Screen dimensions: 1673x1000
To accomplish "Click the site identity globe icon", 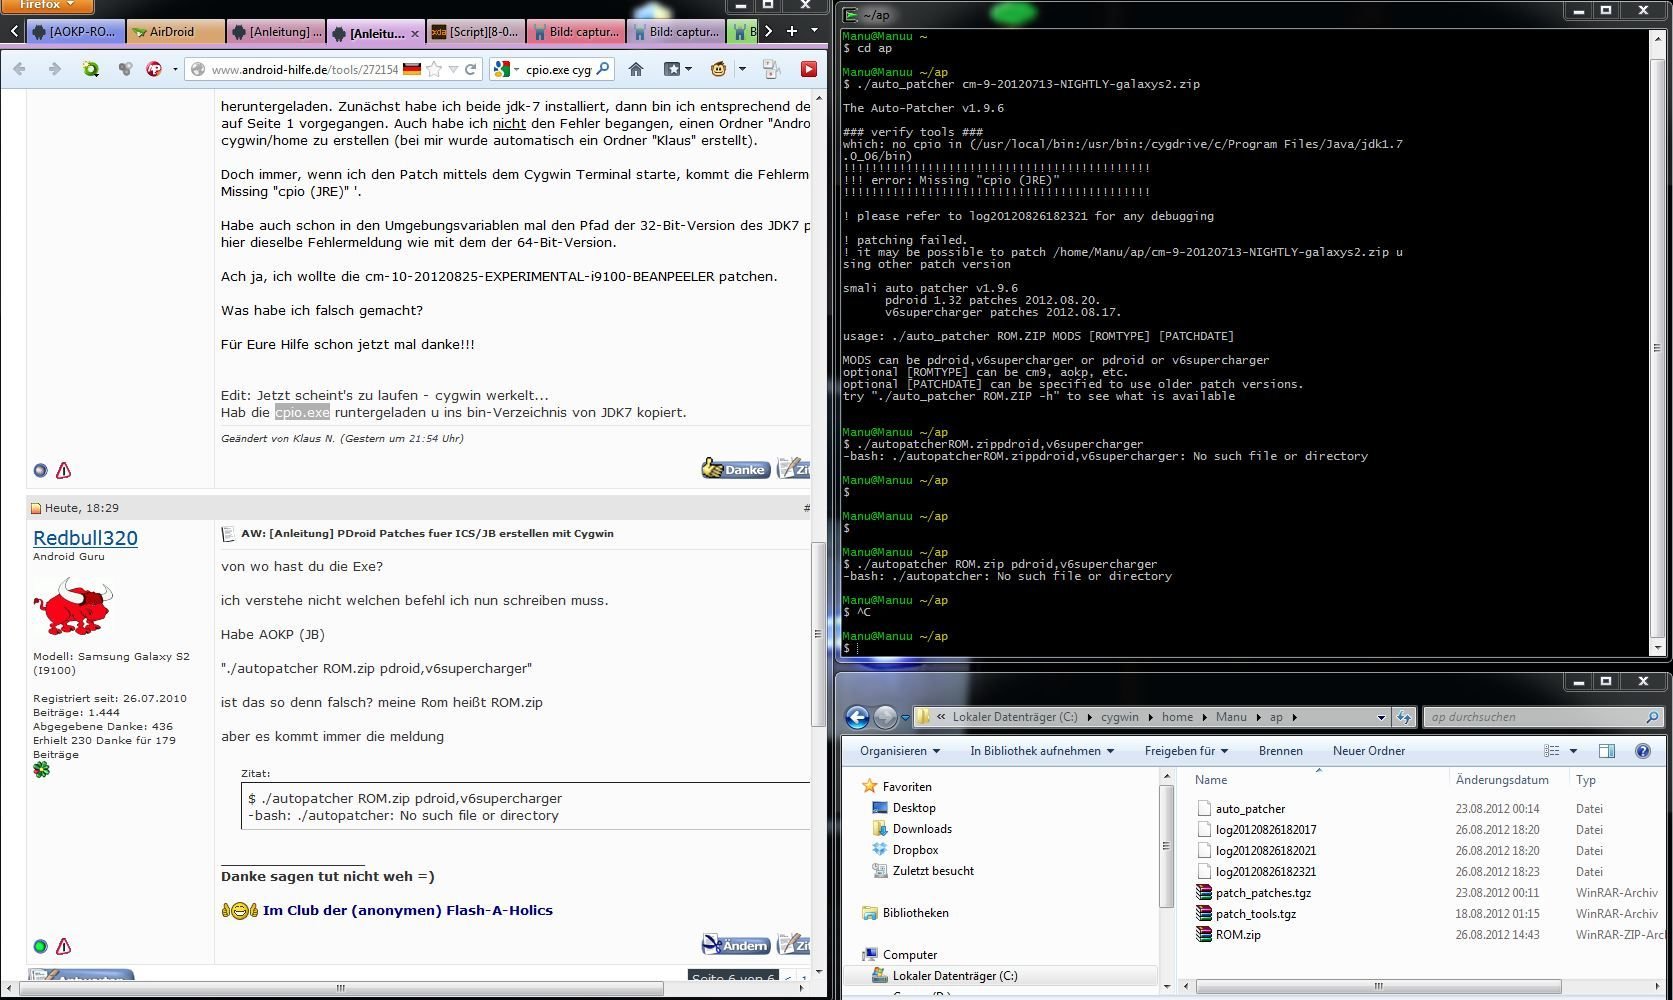I will 198,69.
